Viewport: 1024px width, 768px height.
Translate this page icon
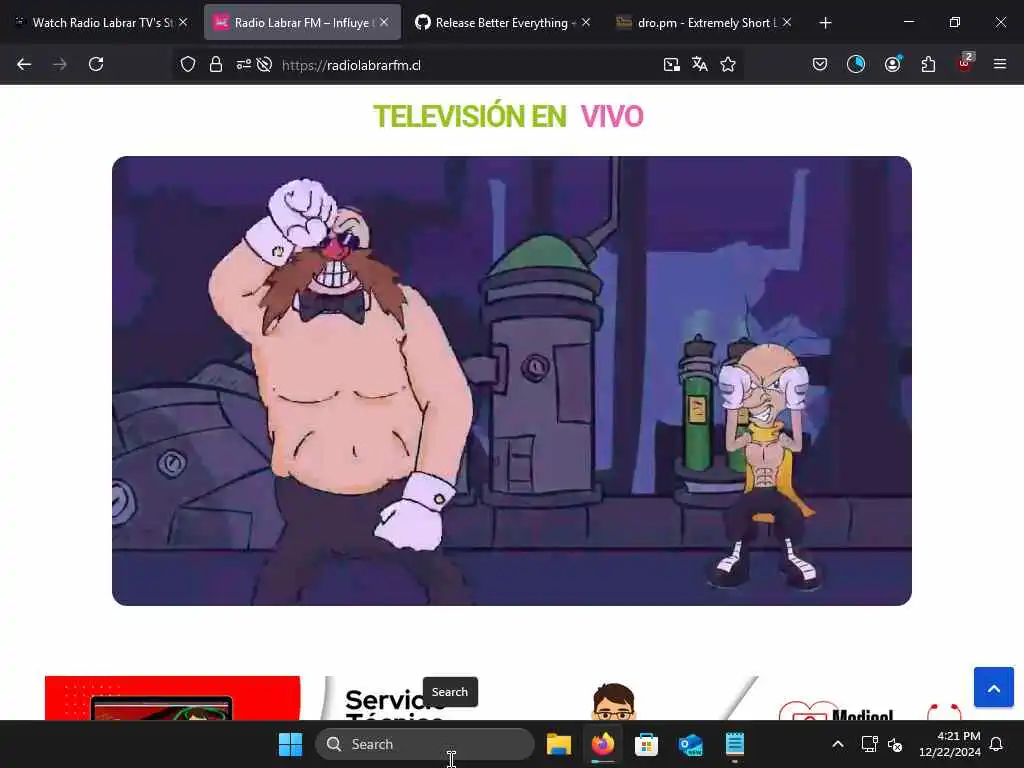[x=699, y=65]
